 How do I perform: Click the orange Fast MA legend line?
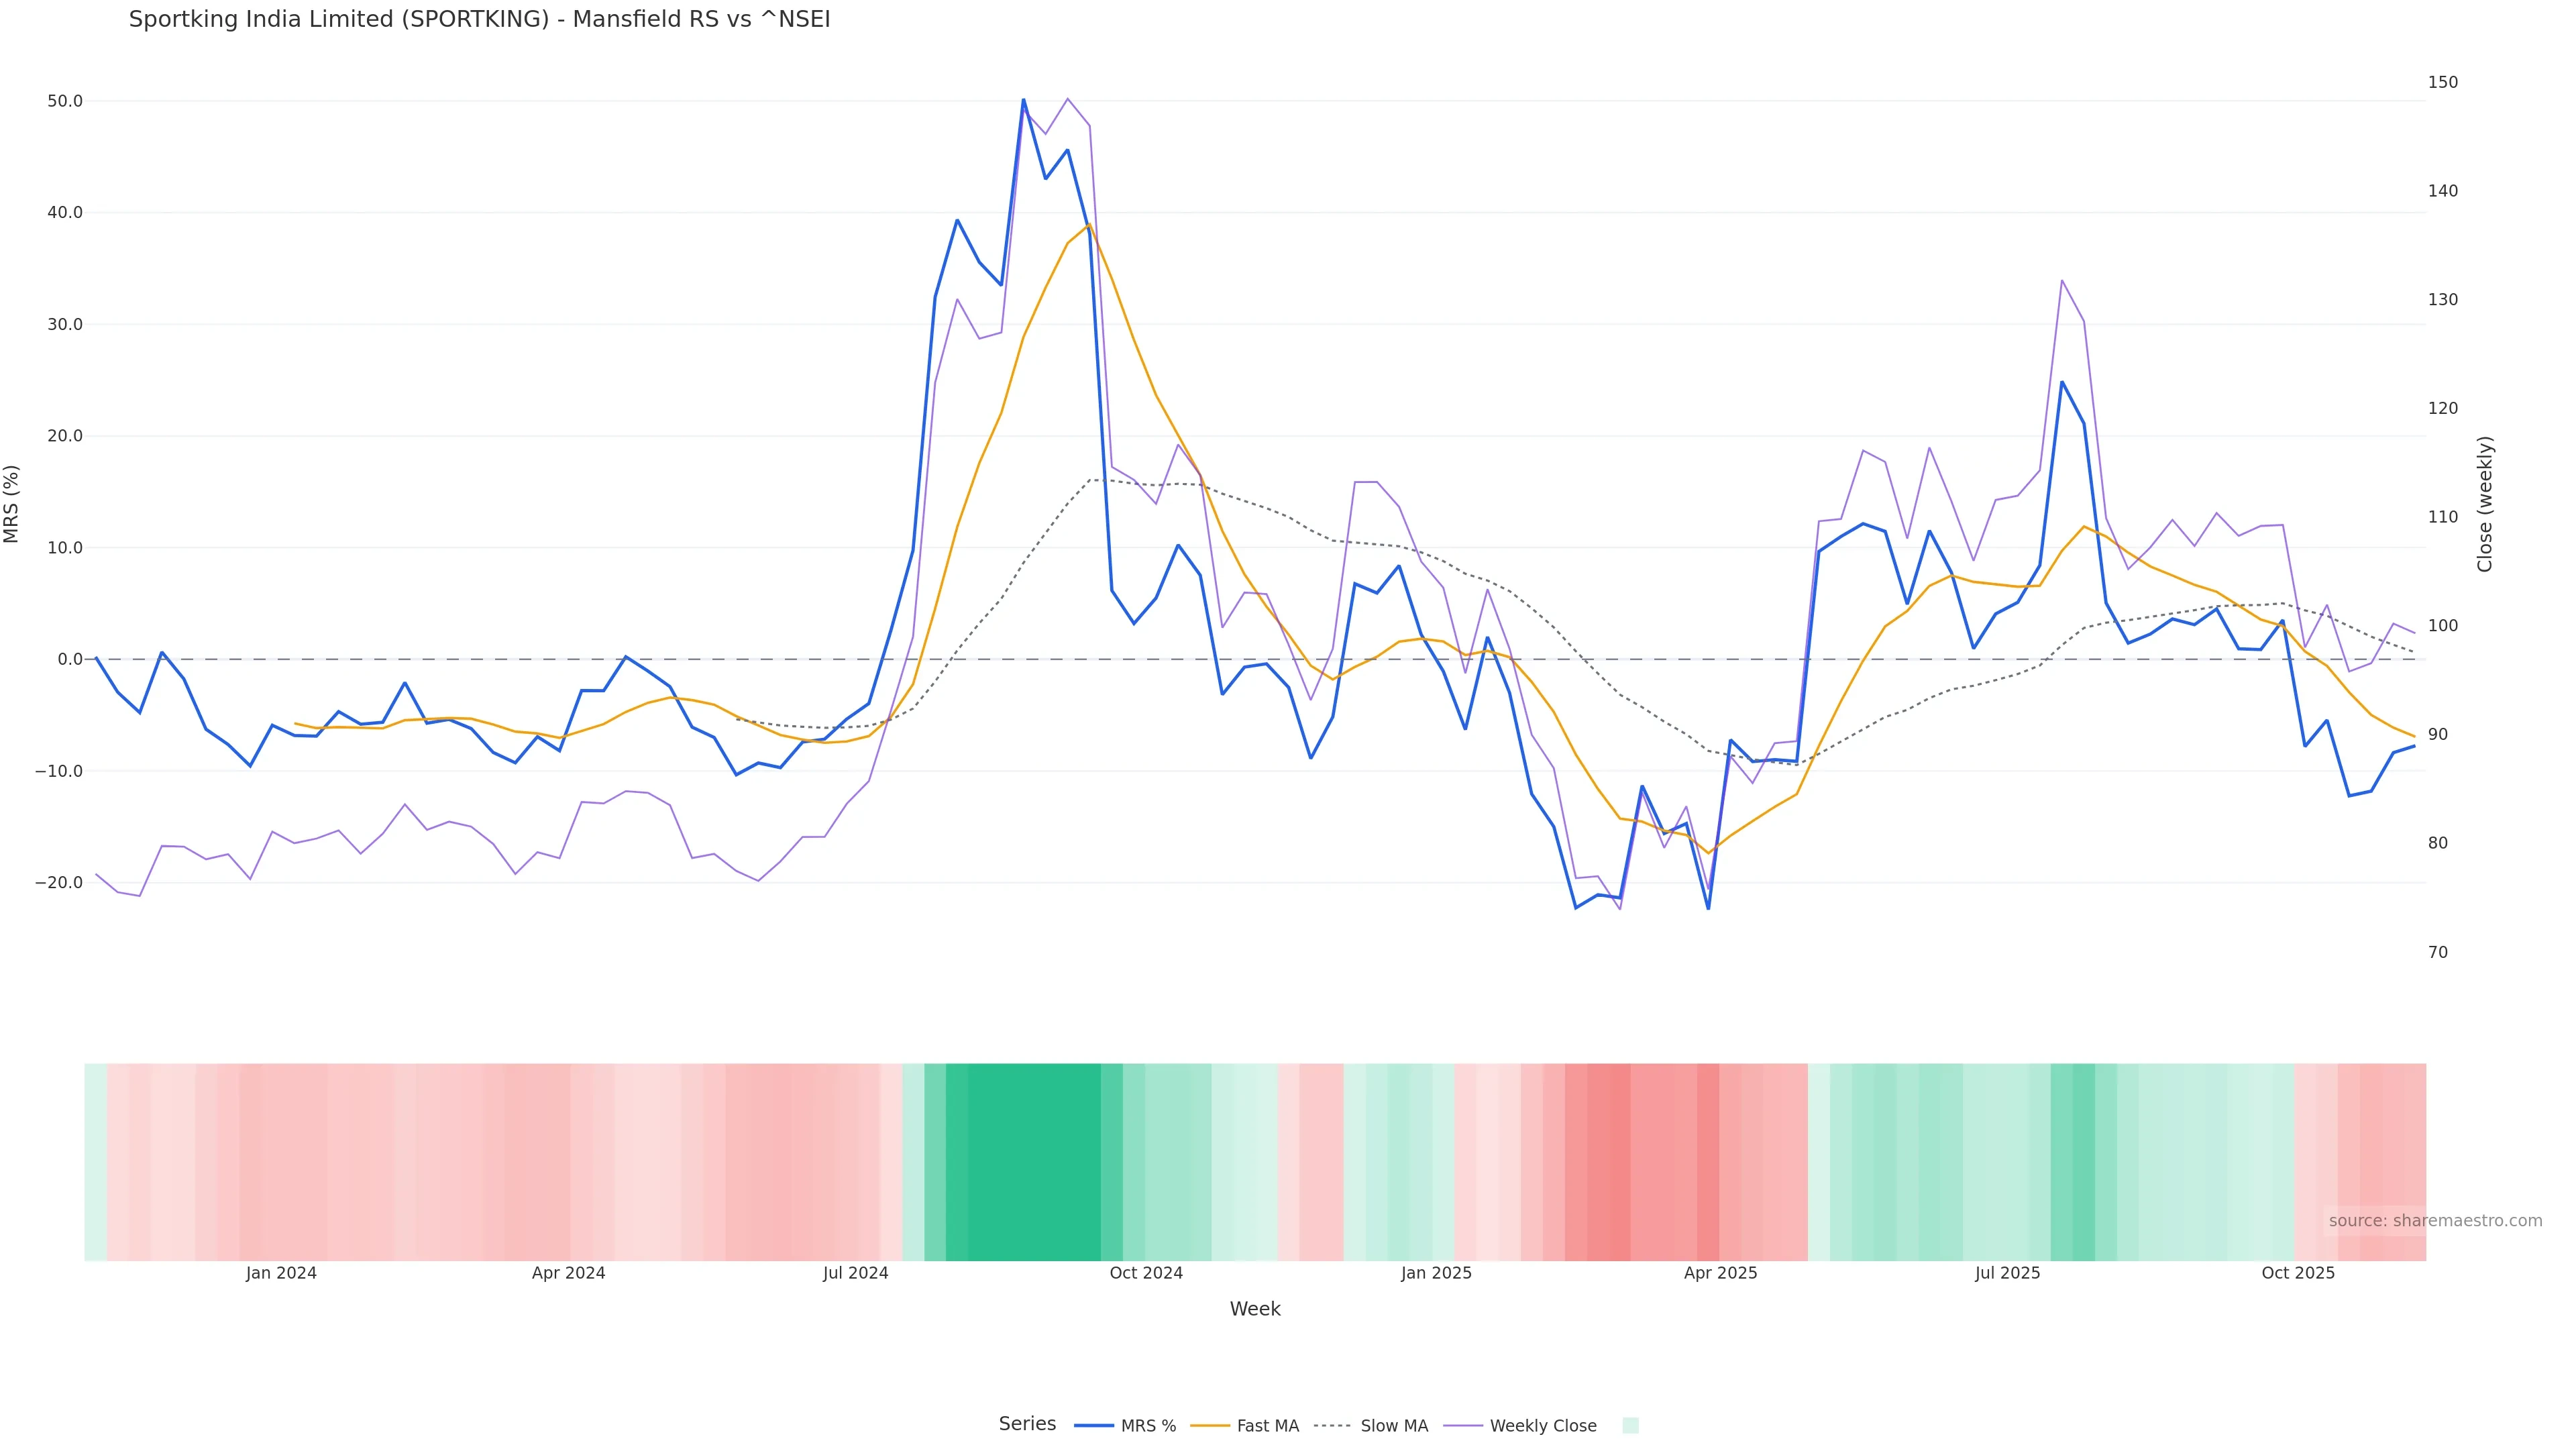coord(1210,1426)
